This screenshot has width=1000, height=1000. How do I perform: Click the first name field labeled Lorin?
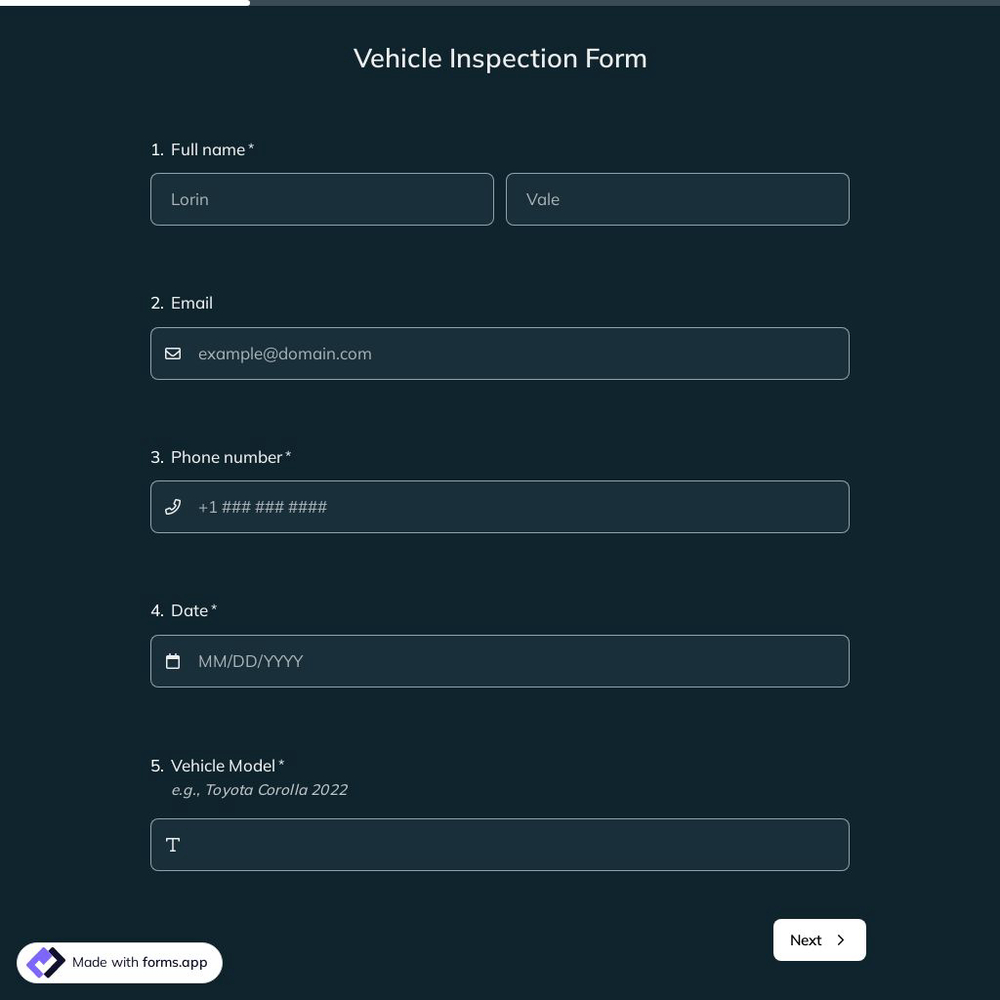coord(322,197)
